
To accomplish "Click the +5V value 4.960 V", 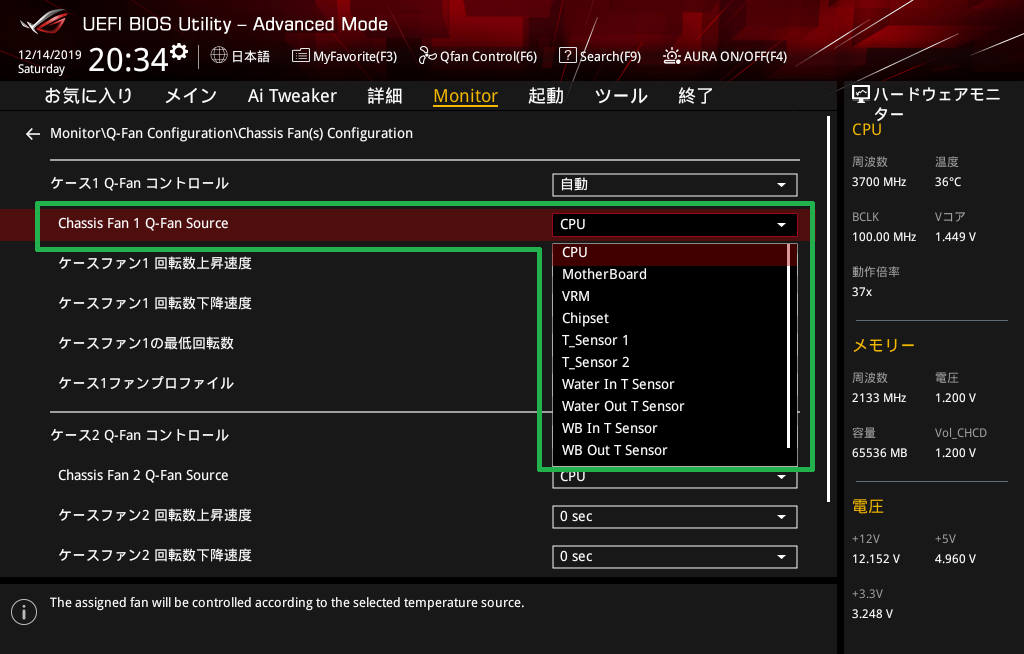I will (x=955, y=559).
